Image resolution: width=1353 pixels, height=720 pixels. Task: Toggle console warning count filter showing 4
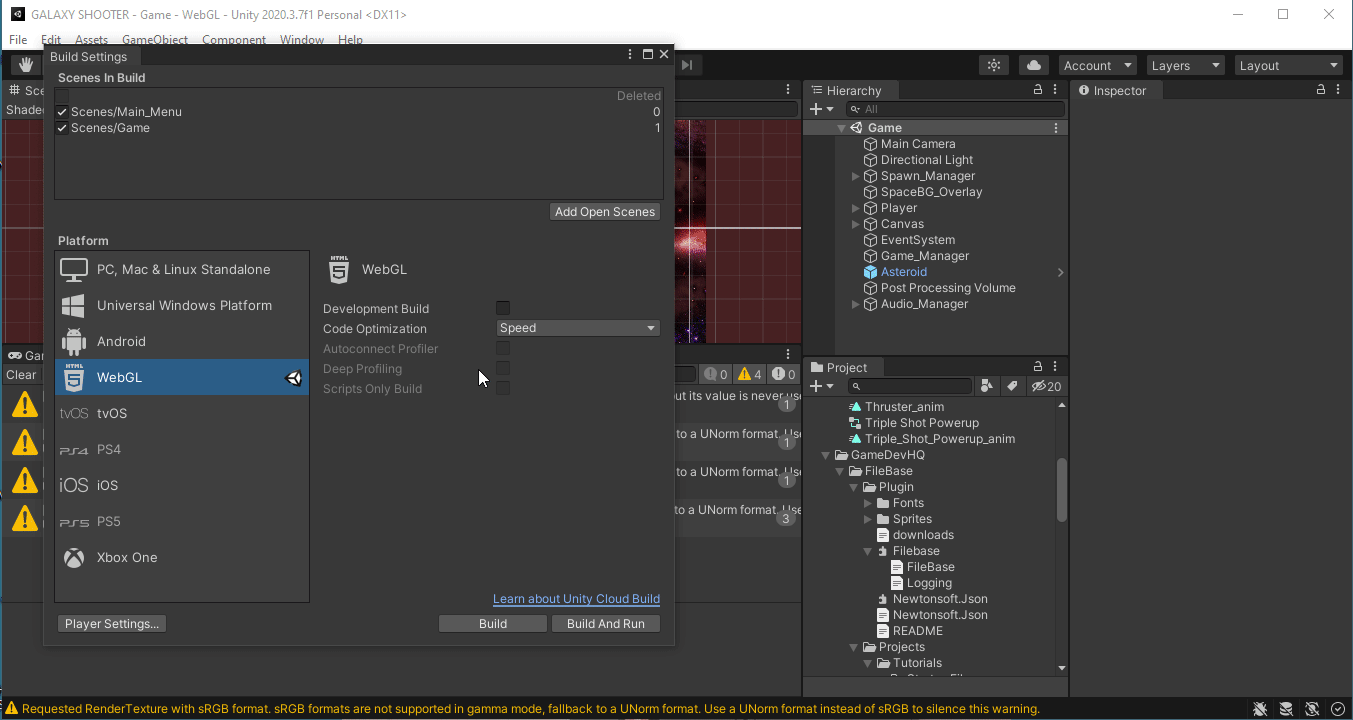pos(750,375)
